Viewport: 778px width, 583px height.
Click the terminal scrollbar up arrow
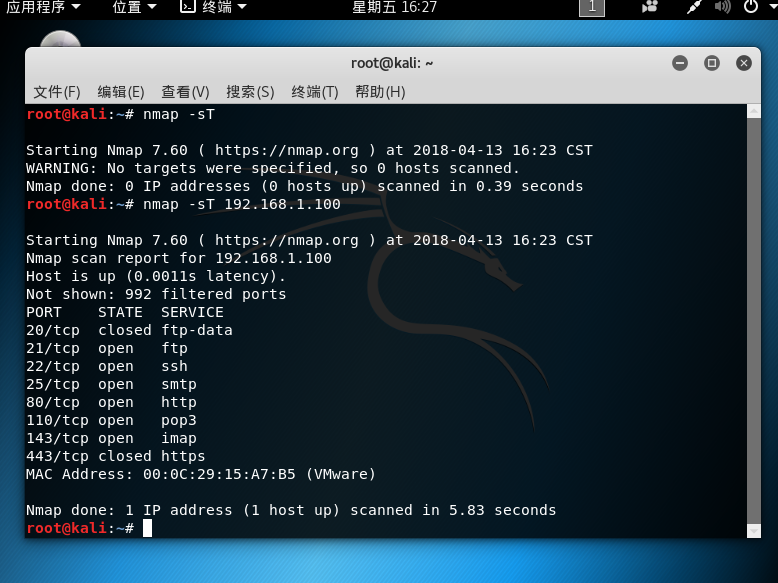754,111
